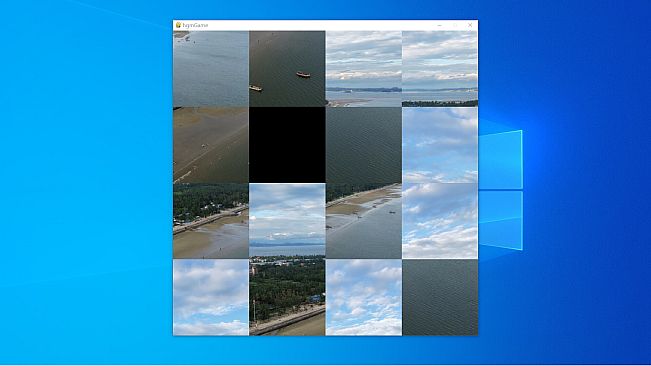
Task: Click the pygame snake icon in title bar
Action: (x=178, y=25)
